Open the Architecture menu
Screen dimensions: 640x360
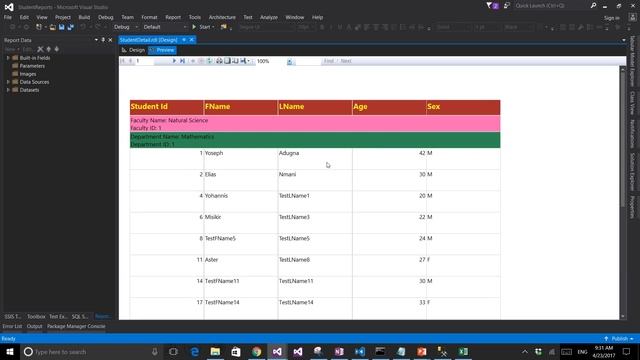(222, 17)
